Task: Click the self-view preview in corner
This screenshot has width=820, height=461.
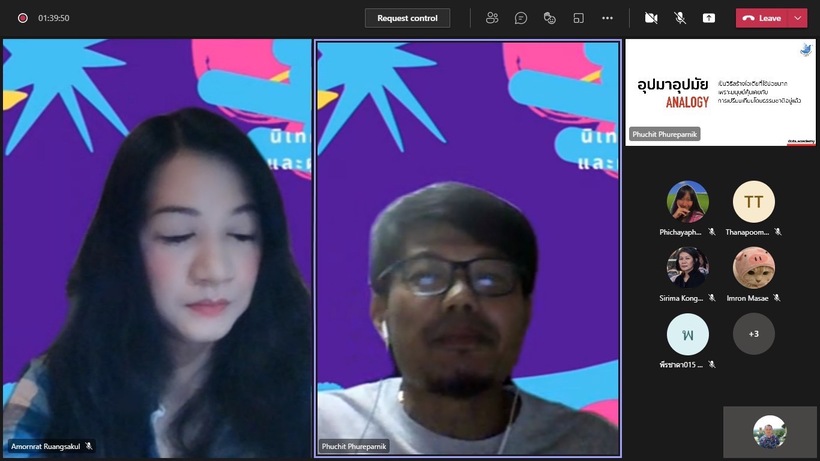Action: 769,431
